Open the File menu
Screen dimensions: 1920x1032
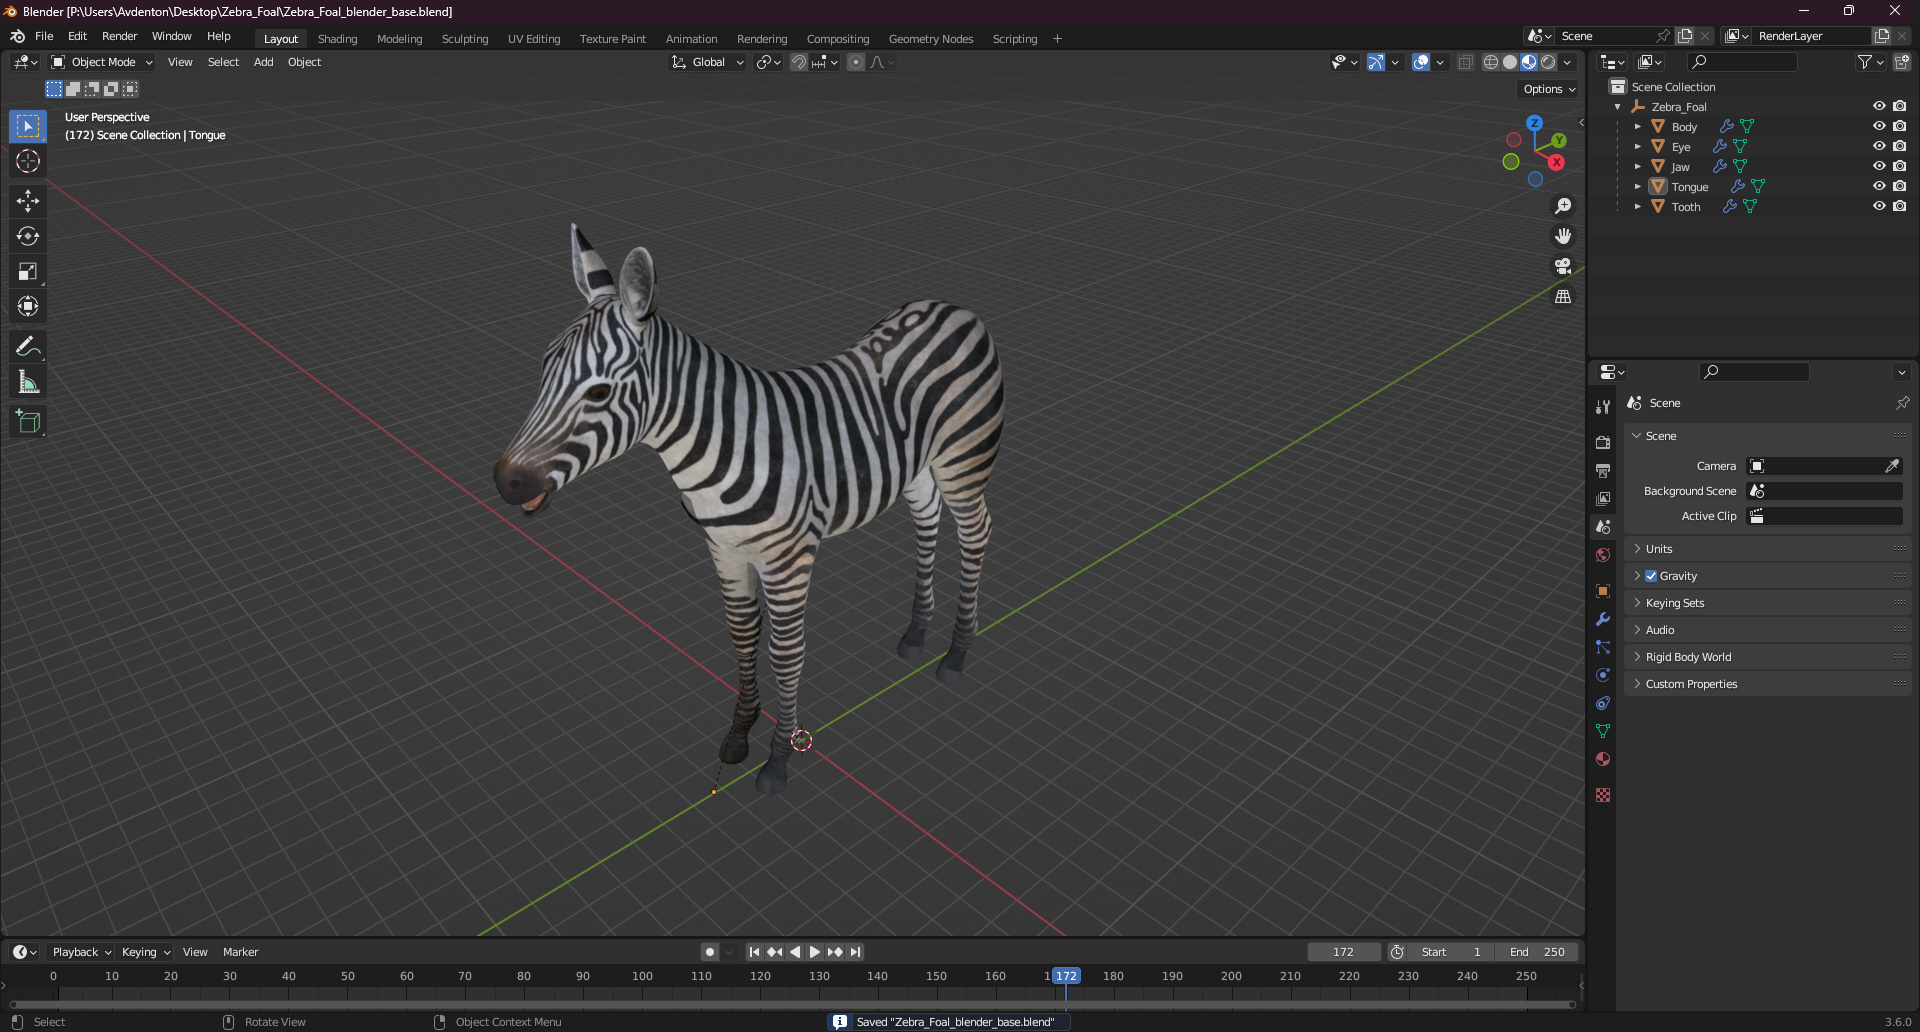point(44,36)
